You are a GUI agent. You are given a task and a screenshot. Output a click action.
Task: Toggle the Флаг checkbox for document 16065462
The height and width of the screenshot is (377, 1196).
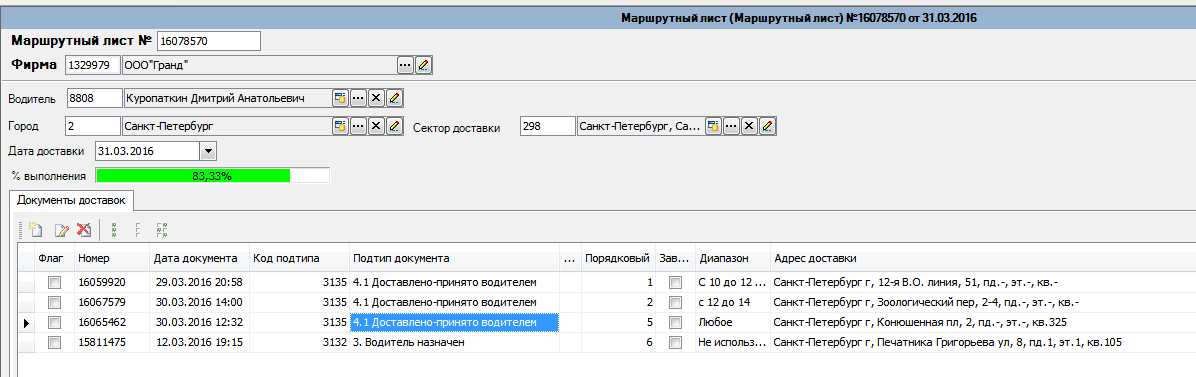tap(54, 323)
